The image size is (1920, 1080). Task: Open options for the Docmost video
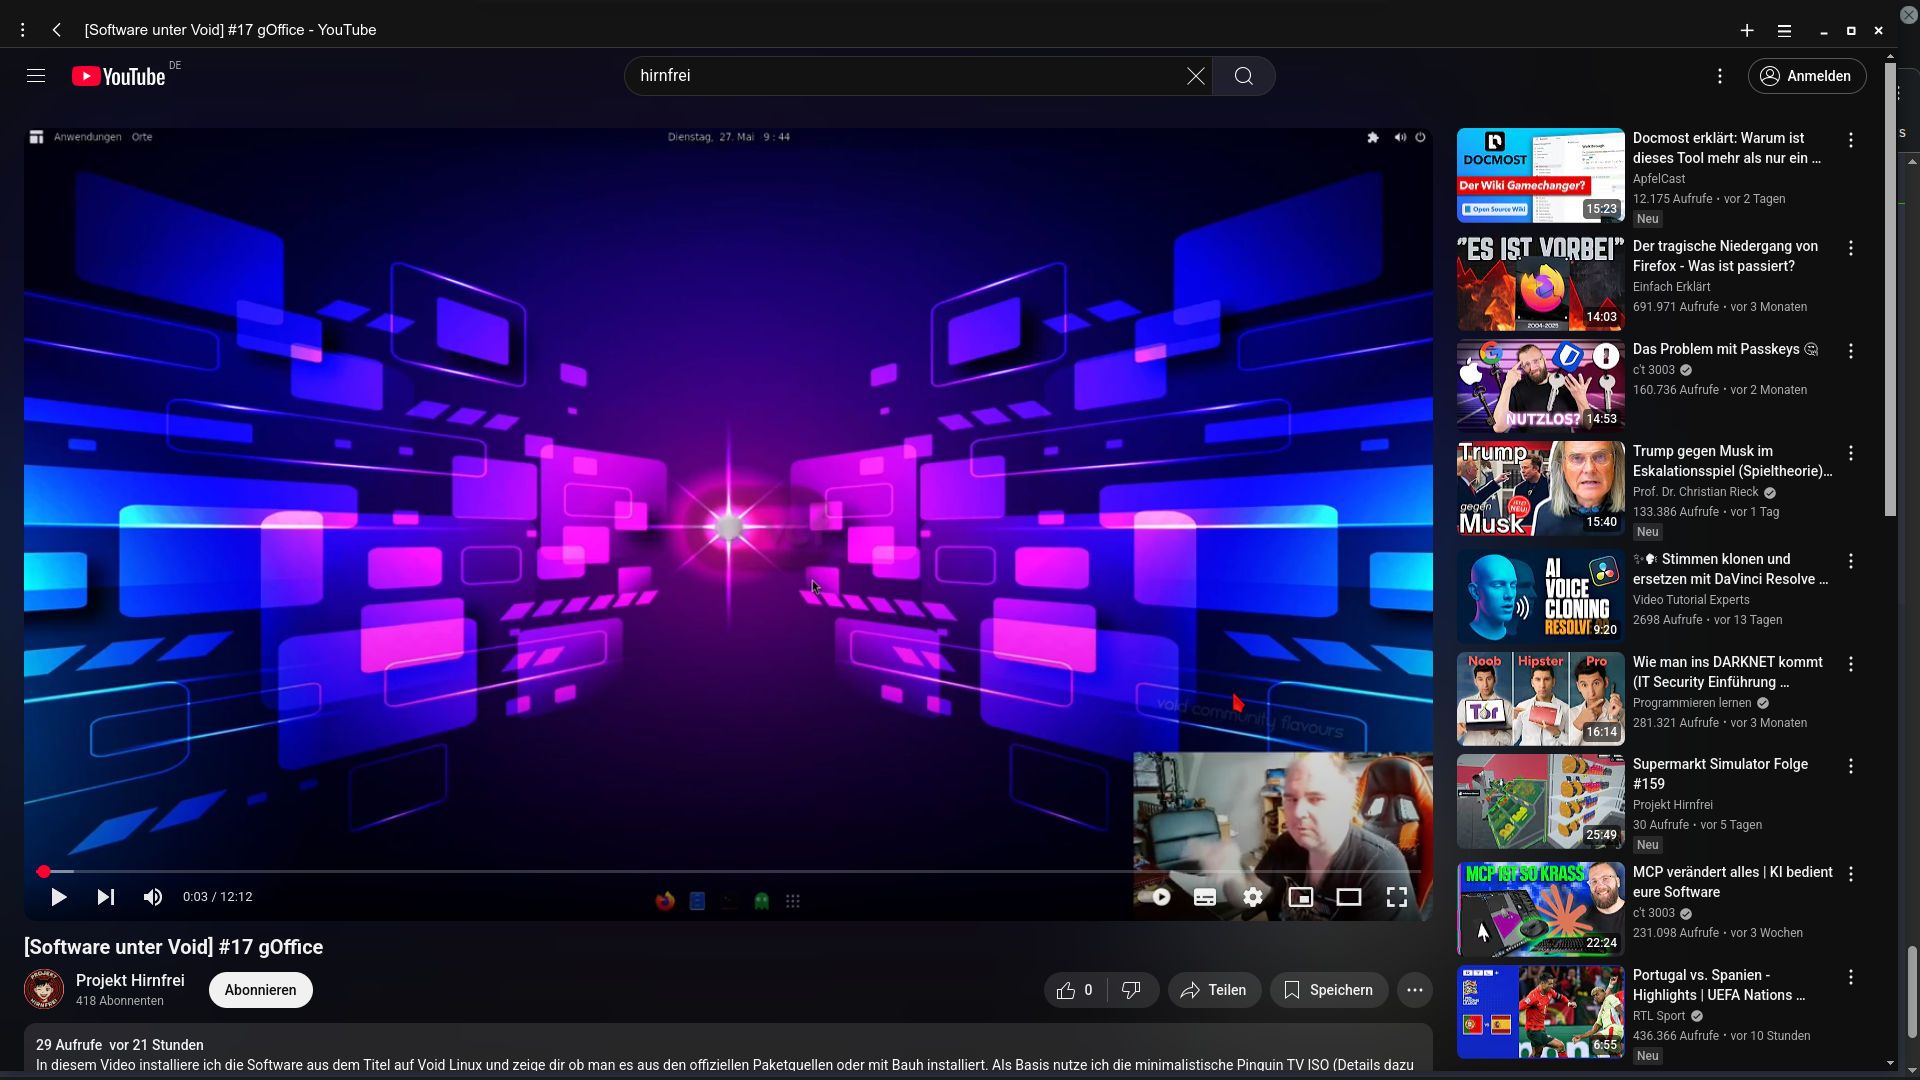point(1850,141)
